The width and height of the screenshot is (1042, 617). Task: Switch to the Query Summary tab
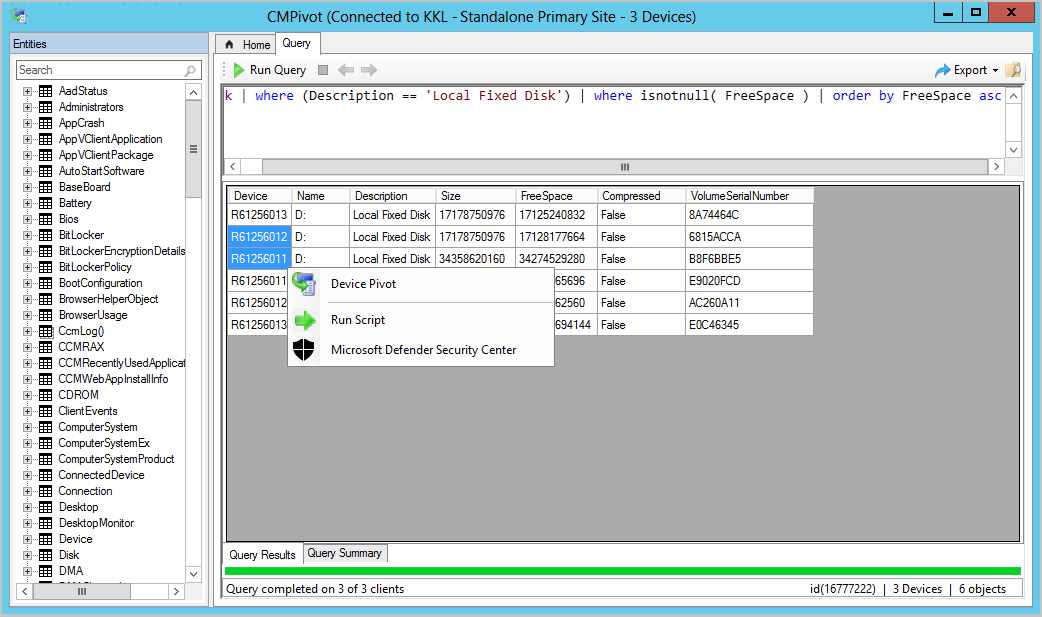coord(344,553)
